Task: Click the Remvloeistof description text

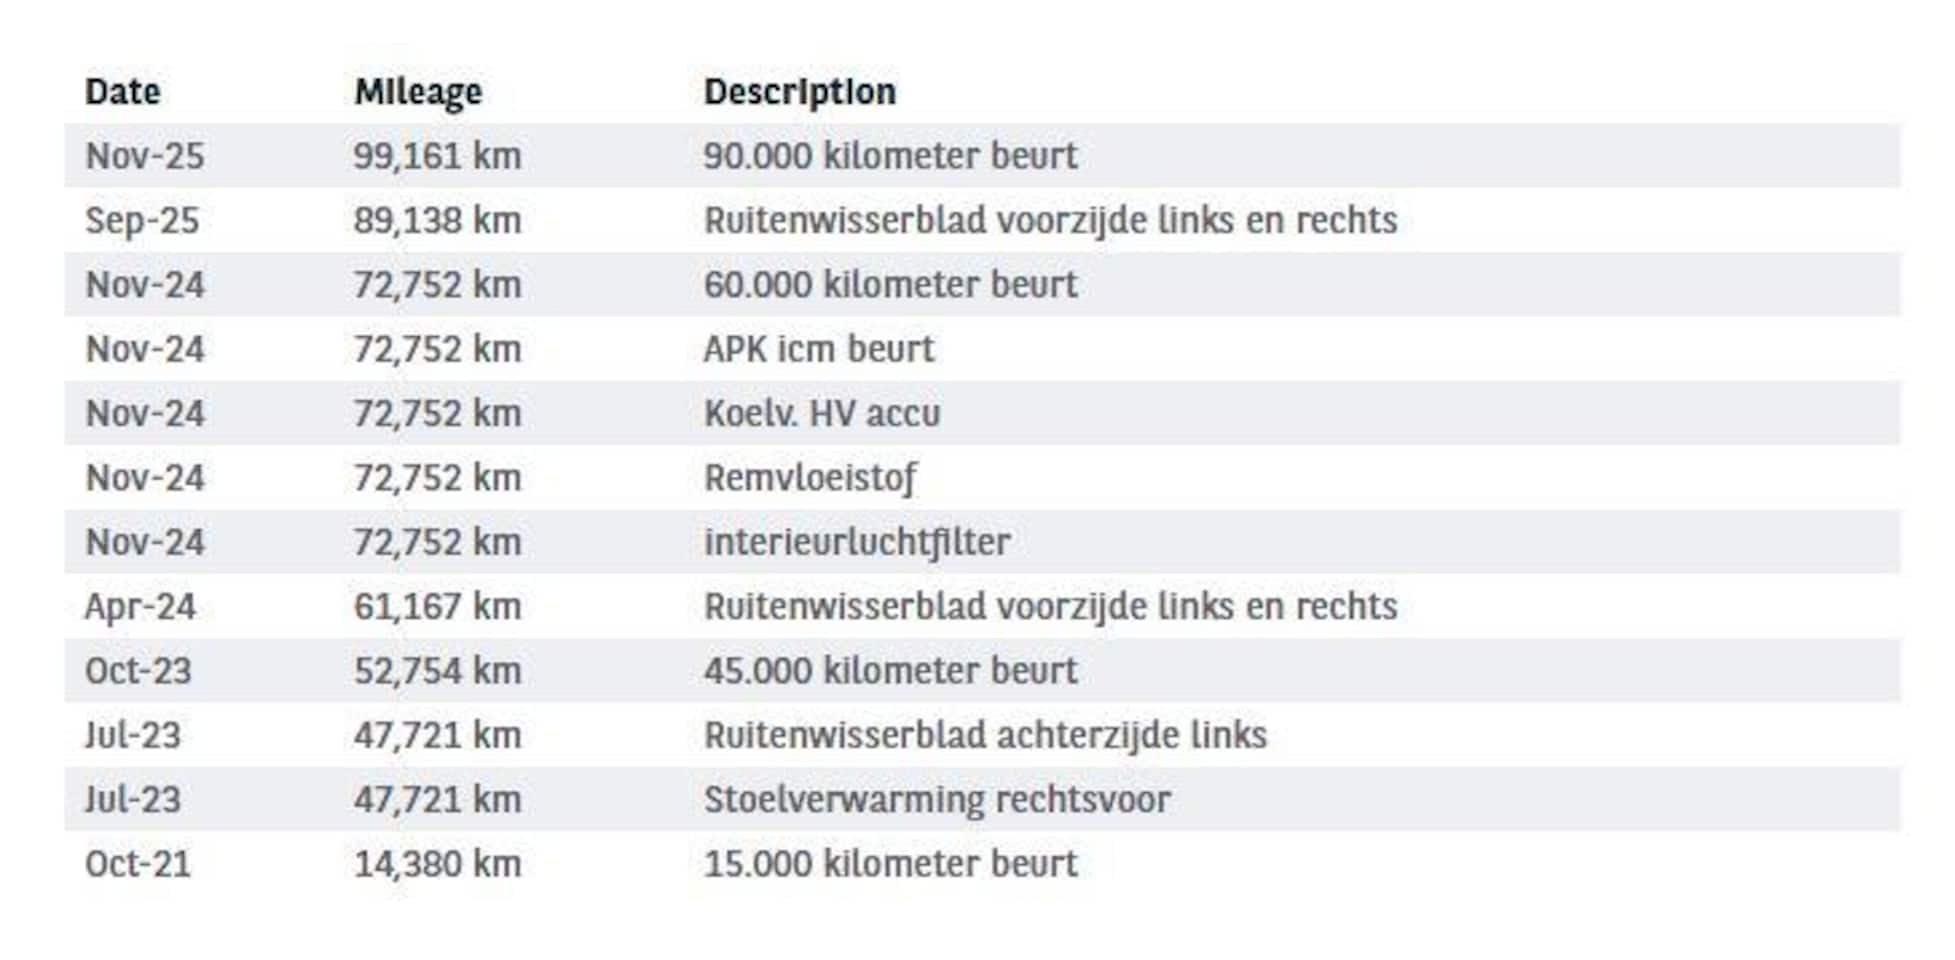Action: click(x=809, y=478)
